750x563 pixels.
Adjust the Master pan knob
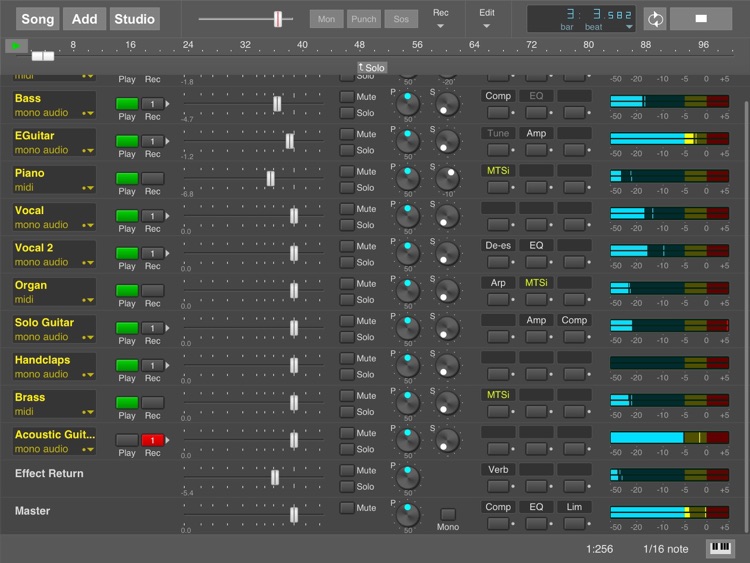(x=408, y=515)
